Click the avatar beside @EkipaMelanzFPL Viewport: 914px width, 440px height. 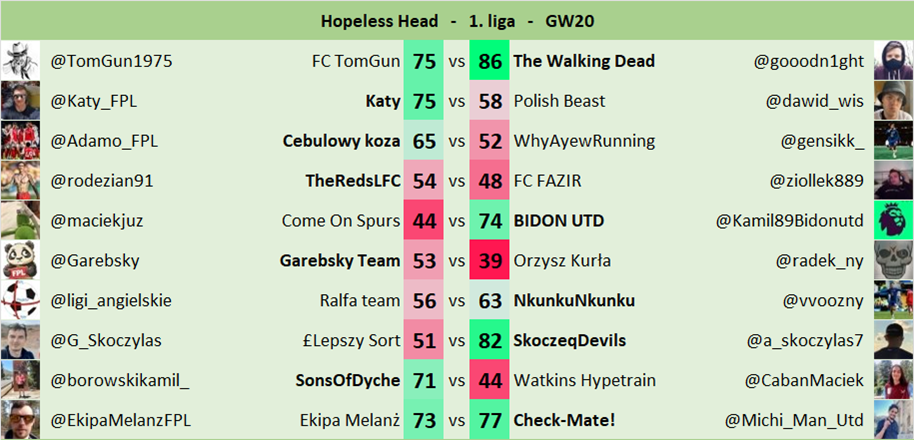click(20, 421)
